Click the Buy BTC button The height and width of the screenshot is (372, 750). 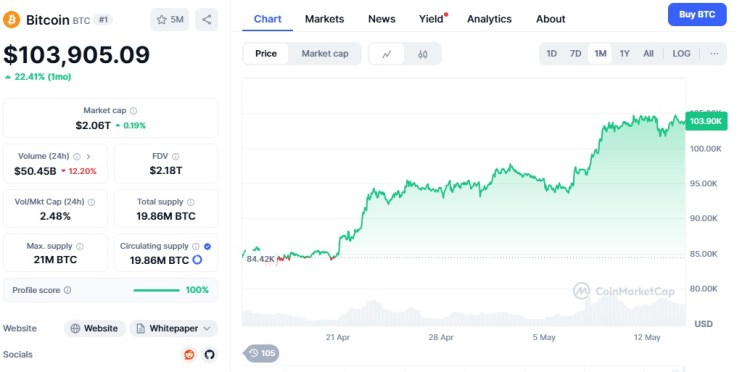(x=697, y=14)
